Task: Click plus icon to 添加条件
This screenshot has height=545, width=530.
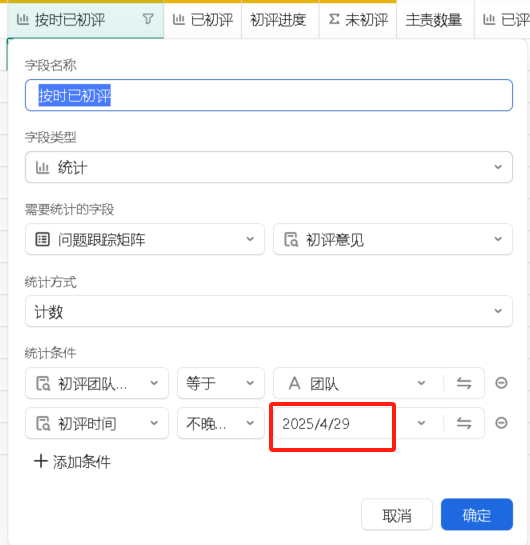Action: (40, 462)
